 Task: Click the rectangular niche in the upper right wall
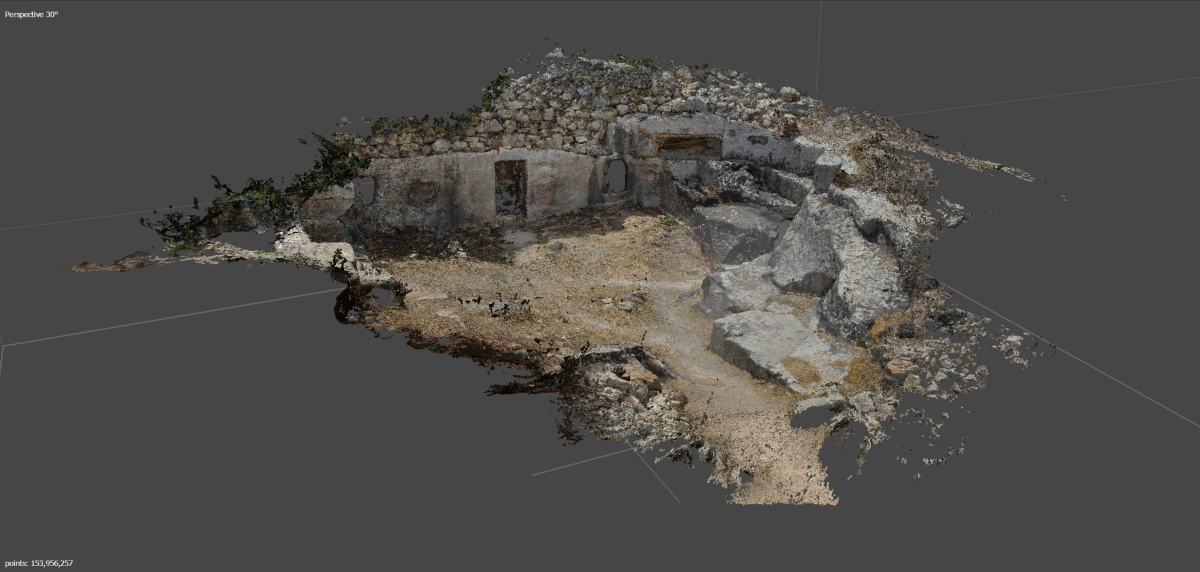689,146
